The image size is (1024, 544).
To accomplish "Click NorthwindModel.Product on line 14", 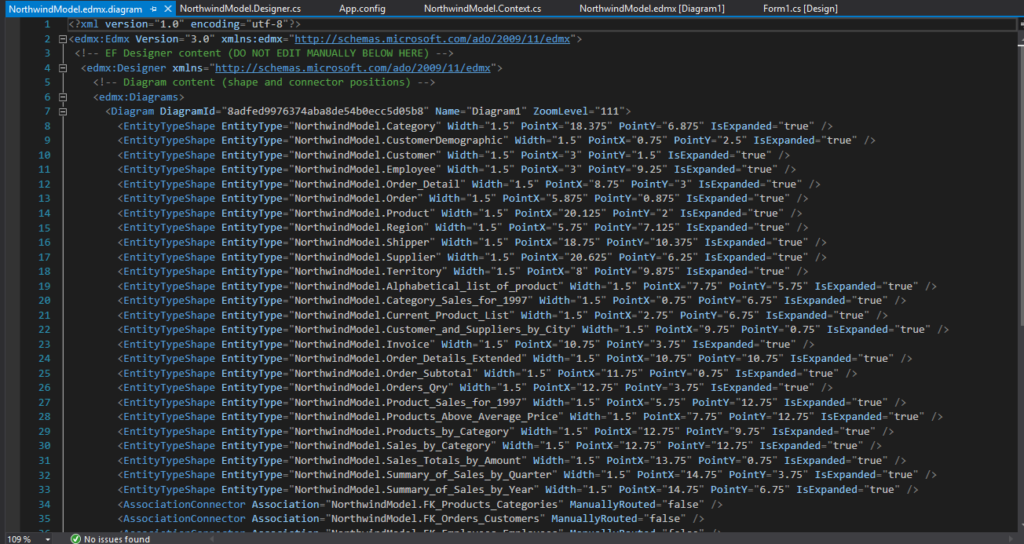I will point(362,214).
